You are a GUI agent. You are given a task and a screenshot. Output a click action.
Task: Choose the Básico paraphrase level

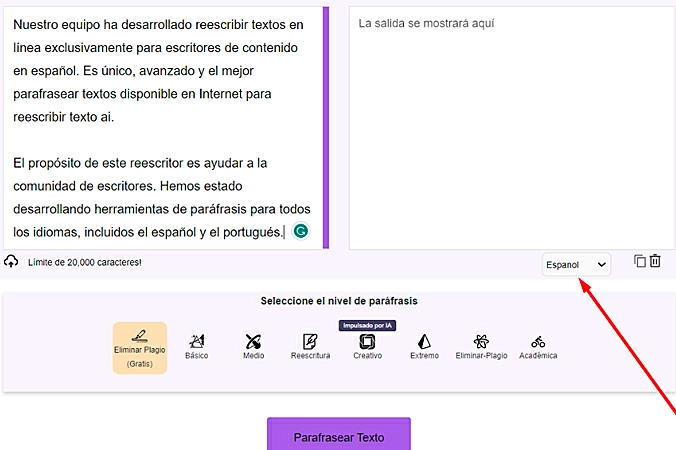click(197, 346)
